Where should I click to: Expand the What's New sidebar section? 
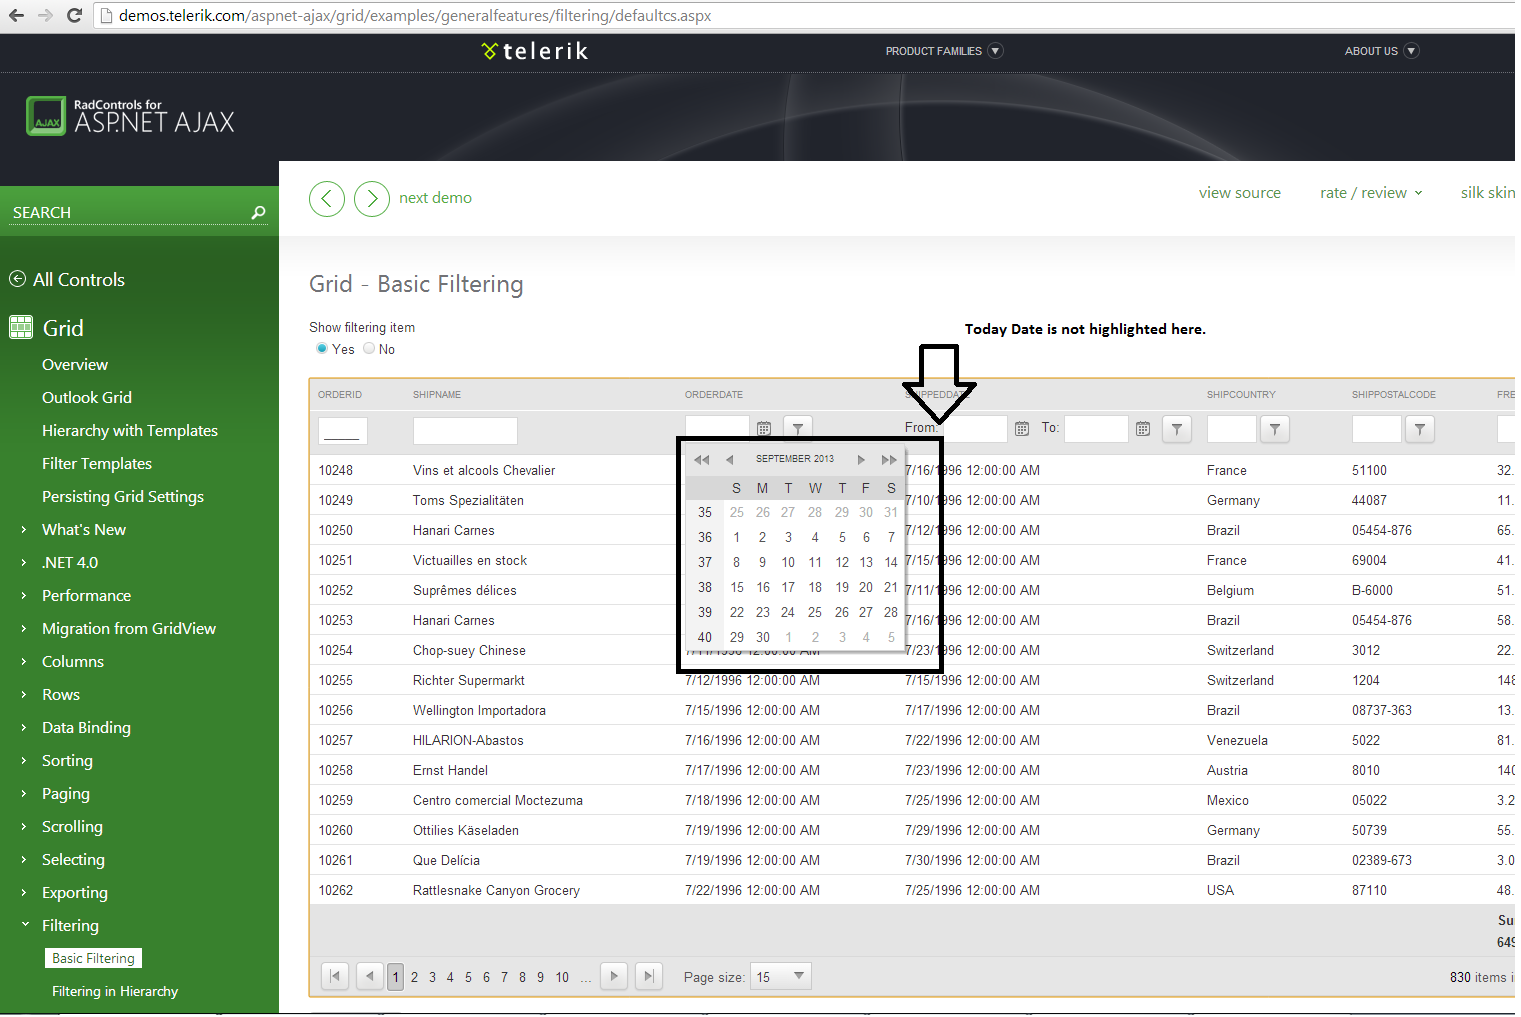pyautogui.click(x=24, y=530)
